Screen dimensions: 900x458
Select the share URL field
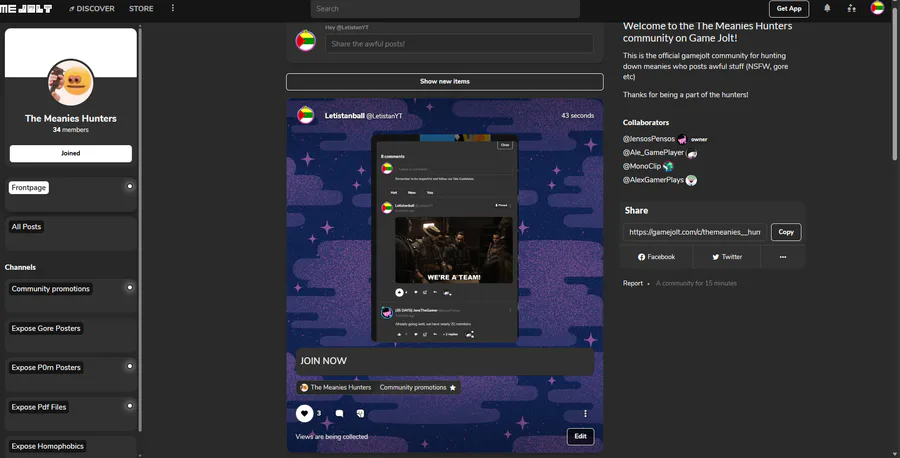pos(695,232)
